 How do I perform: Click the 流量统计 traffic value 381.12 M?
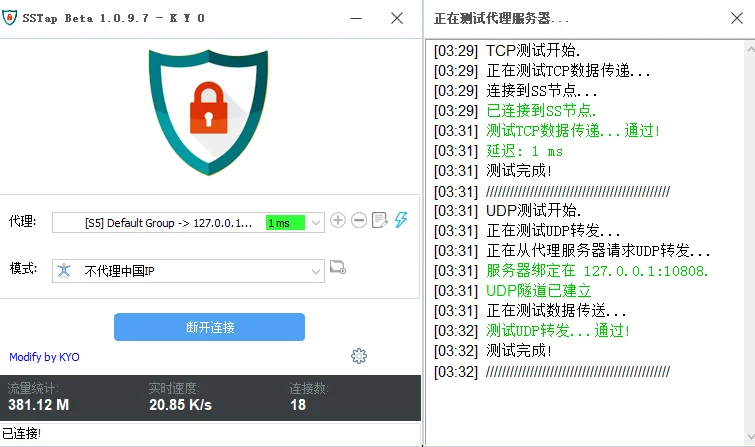click(39, 405)
